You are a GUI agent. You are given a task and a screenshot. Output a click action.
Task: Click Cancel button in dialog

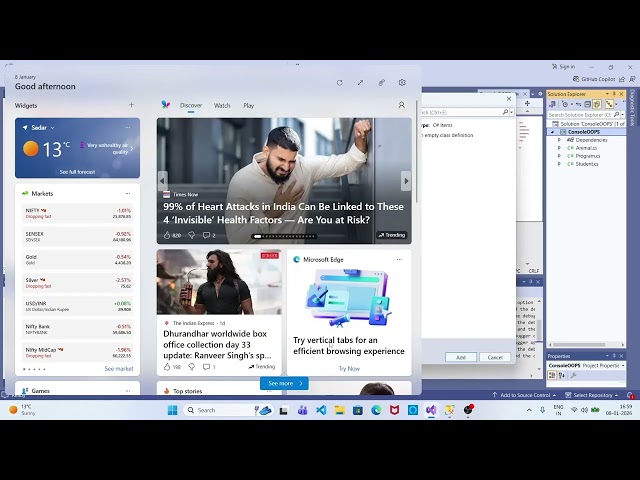point(495,357)
